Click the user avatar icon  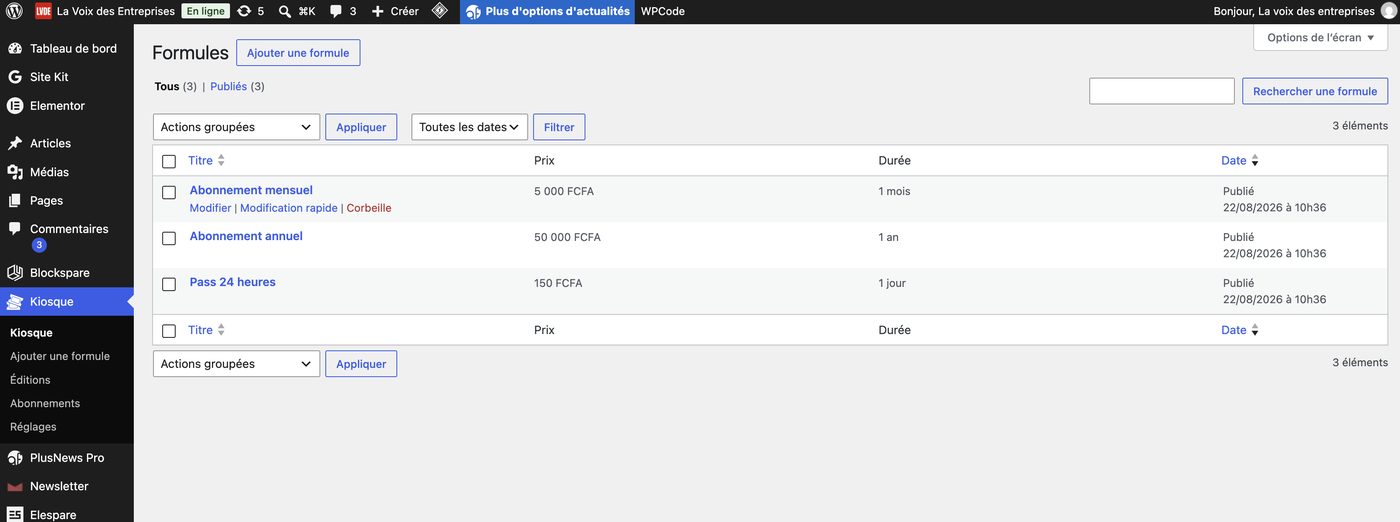pyautogui.click(x=1387, y=11)
